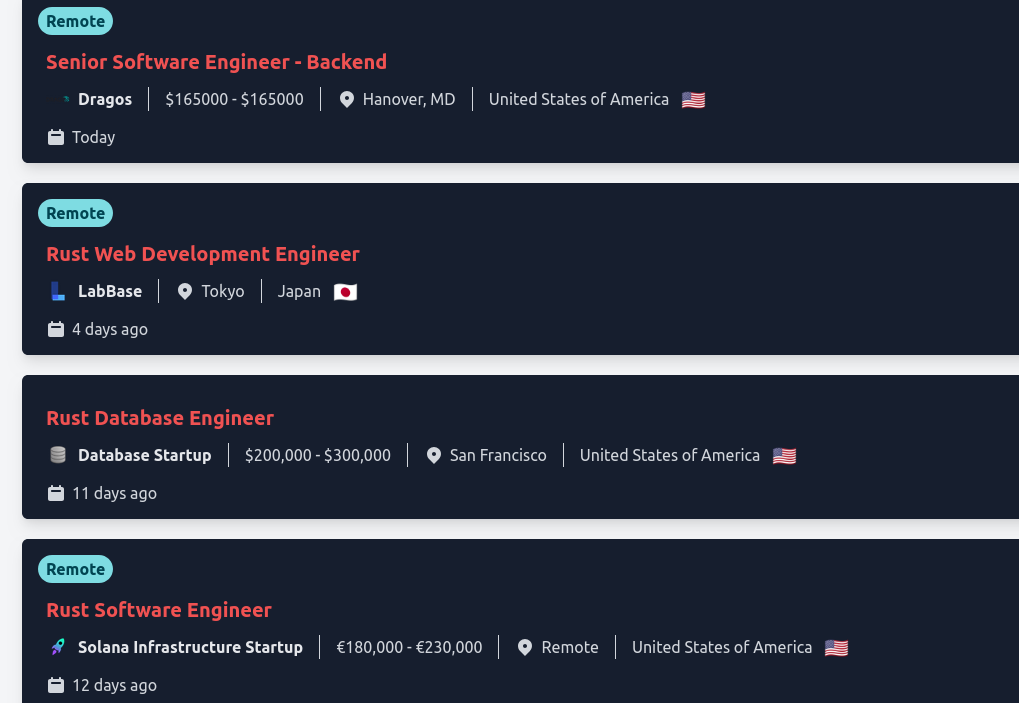Click the Remote badge on the Dragos job
Image resolution: width=1019 pixels, height=703 pixels.
point(75,21)
